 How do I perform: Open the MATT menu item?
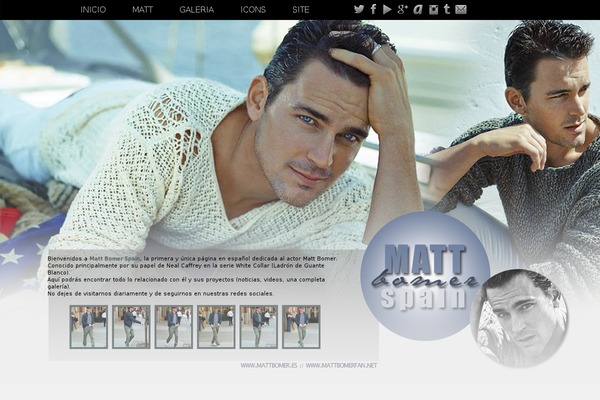click(142, 10)
